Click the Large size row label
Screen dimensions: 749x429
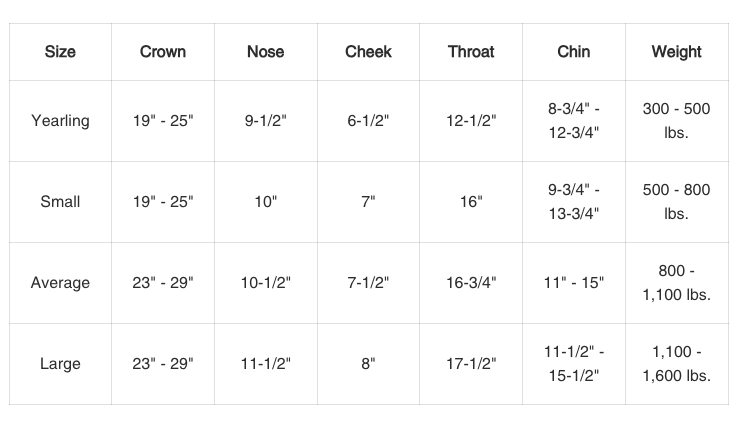pos(60,364)
